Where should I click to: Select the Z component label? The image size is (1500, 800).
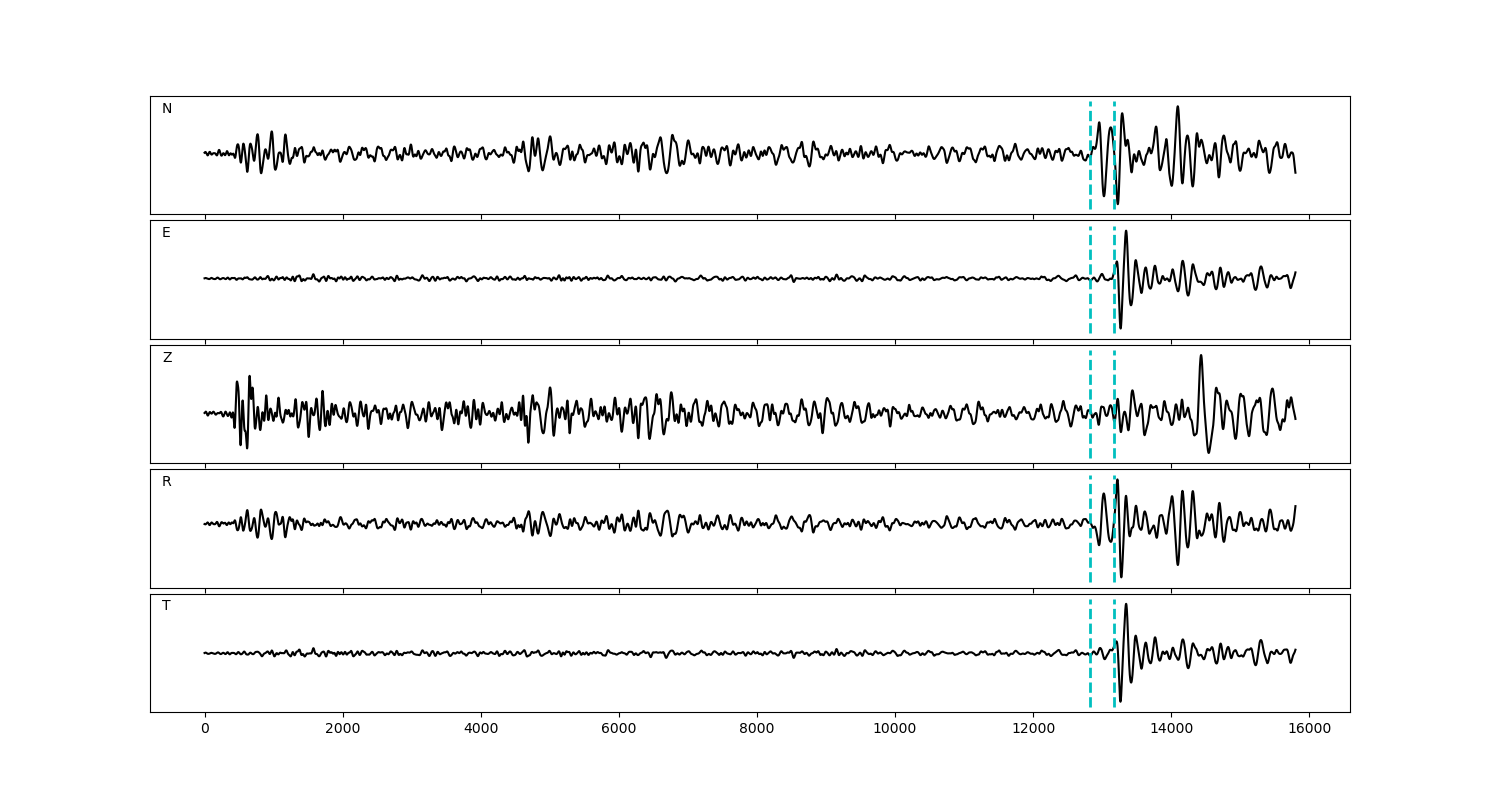click(x=167, y=358)
